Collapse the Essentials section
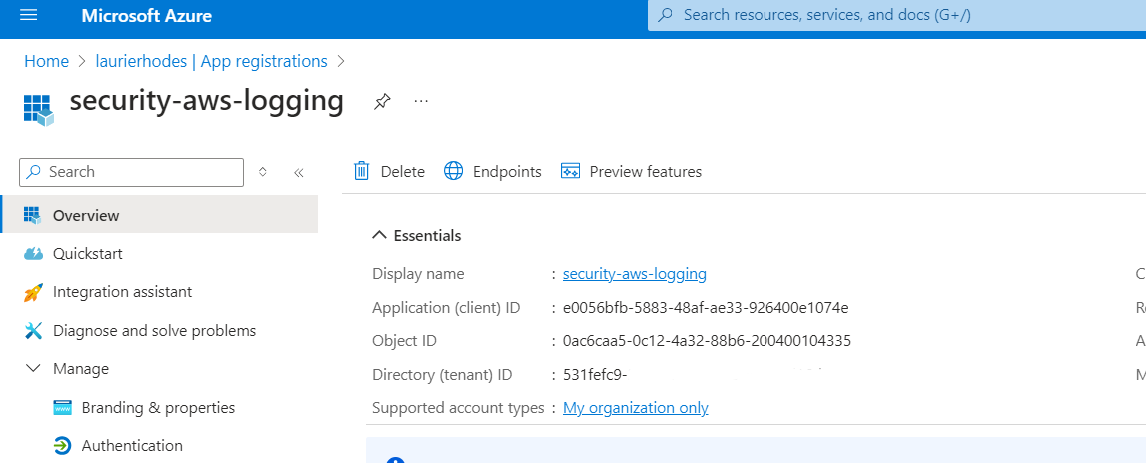This screenshot has height=463, width=1146. coord(379,236)
